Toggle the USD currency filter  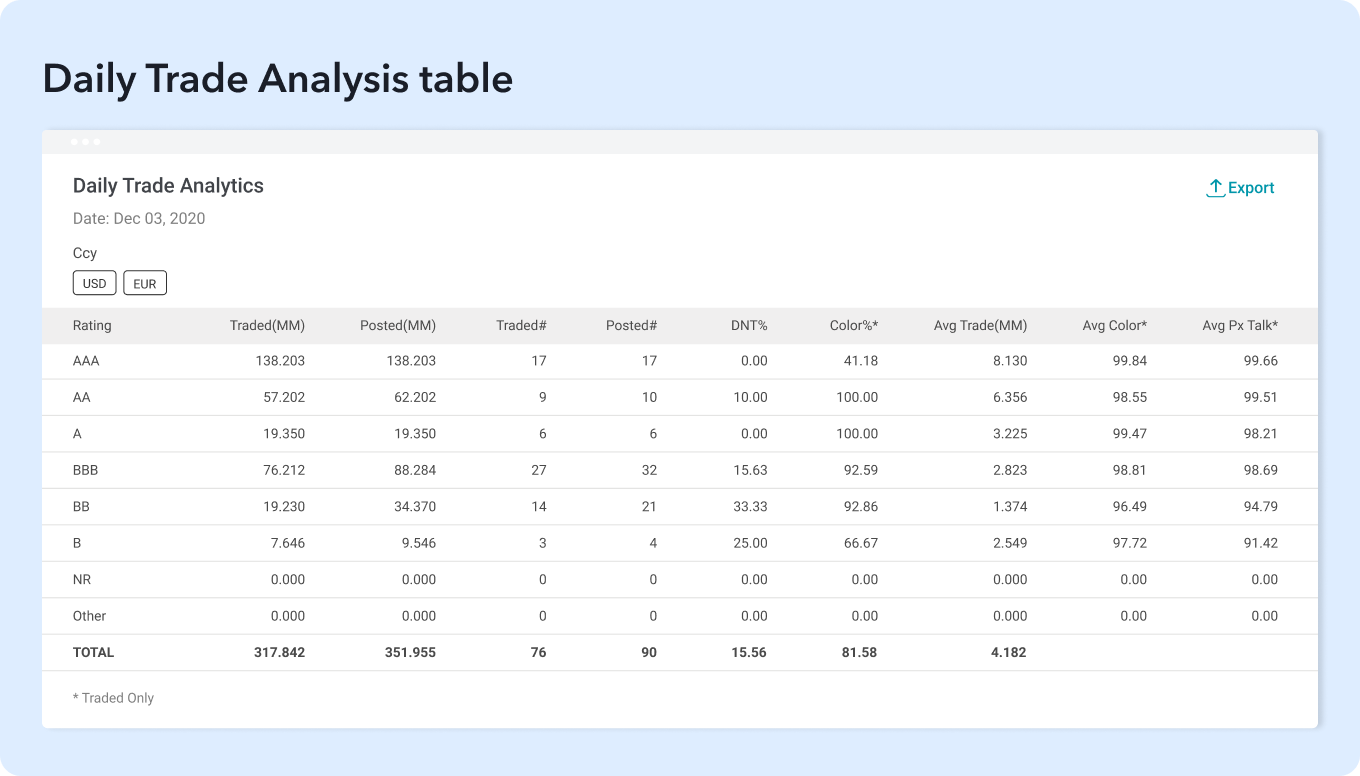(x=95, y=283)
